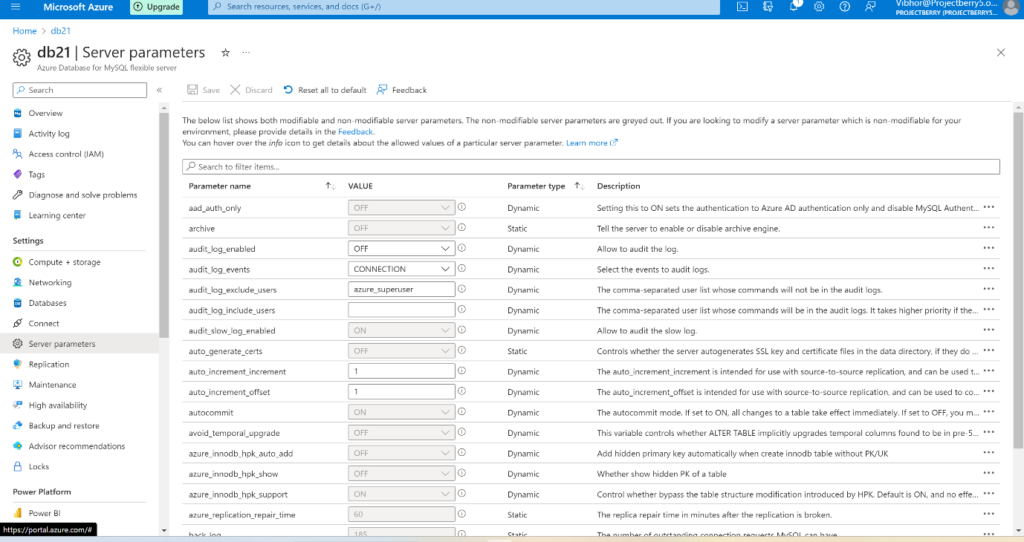Click the Upgrade button
The height and width of the screenshot is (542, 1024).
coord(157,7)
